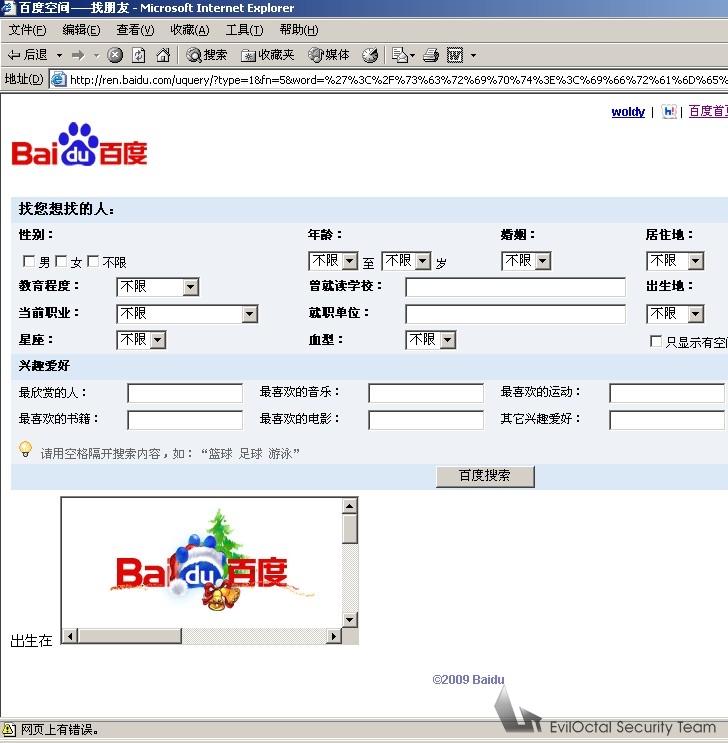Check the 只显示有空间 checkbox
This screenshot has width=728, height=743.
pos(656,341)
